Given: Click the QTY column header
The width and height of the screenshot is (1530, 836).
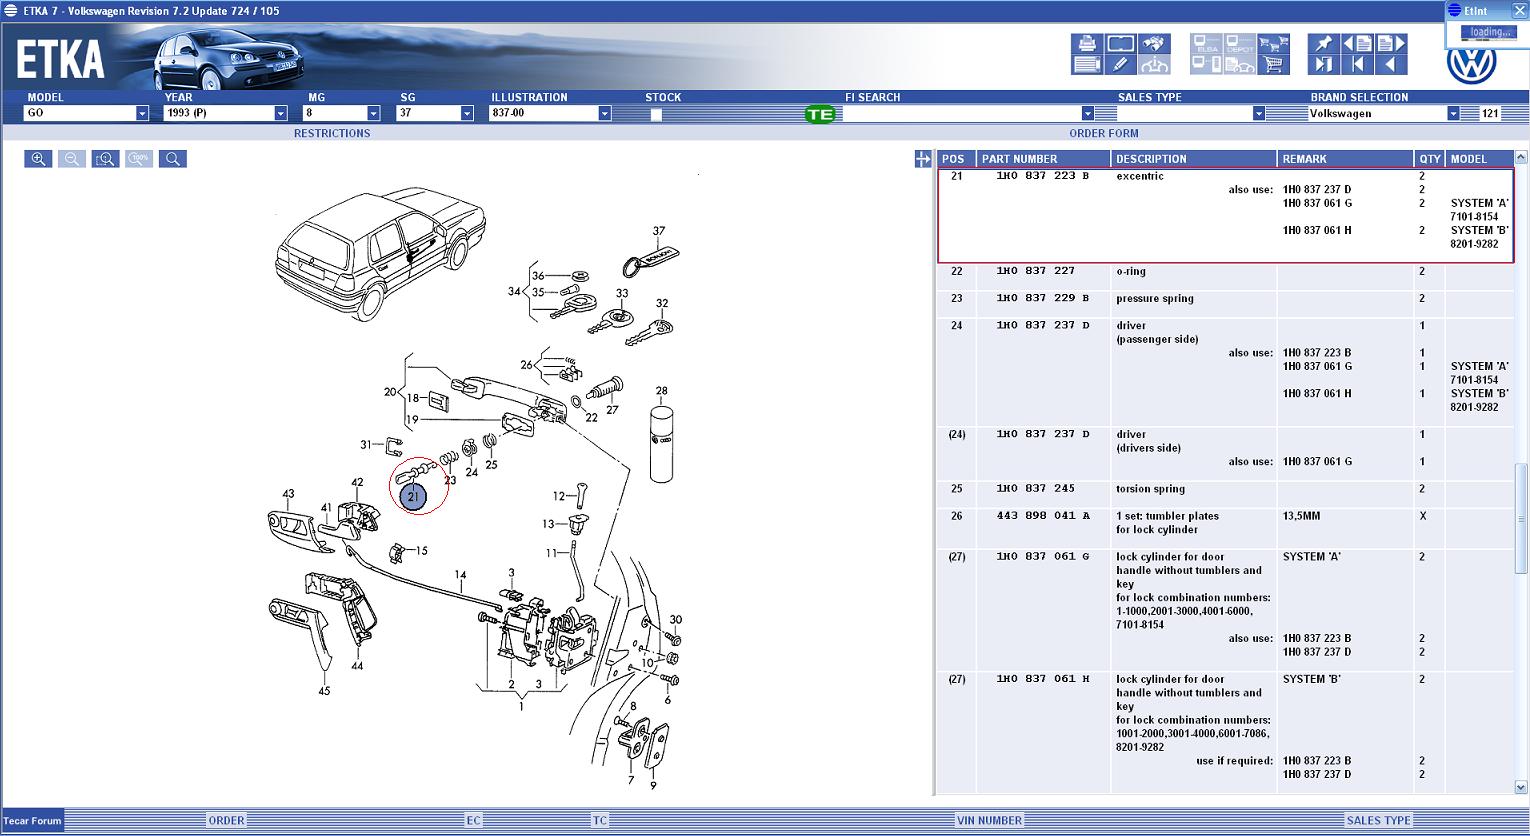Looking at the screenshot, I should point(1430,159).
